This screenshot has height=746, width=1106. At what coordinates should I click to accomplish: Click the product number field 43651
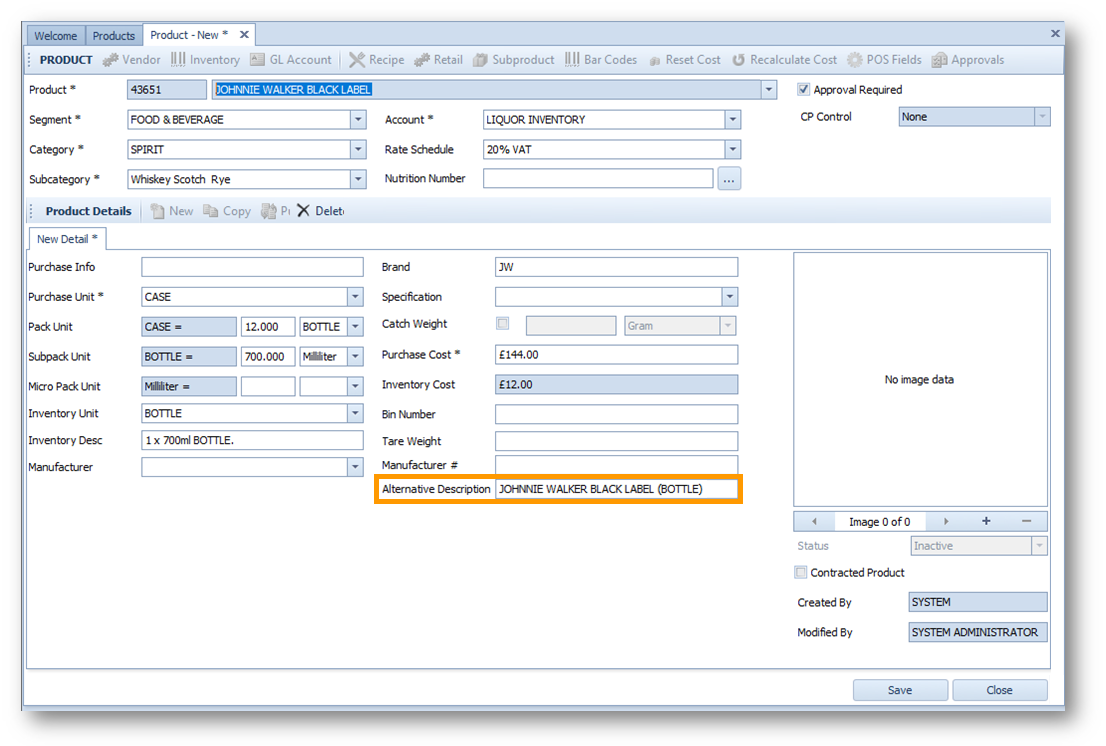(166, 90)
